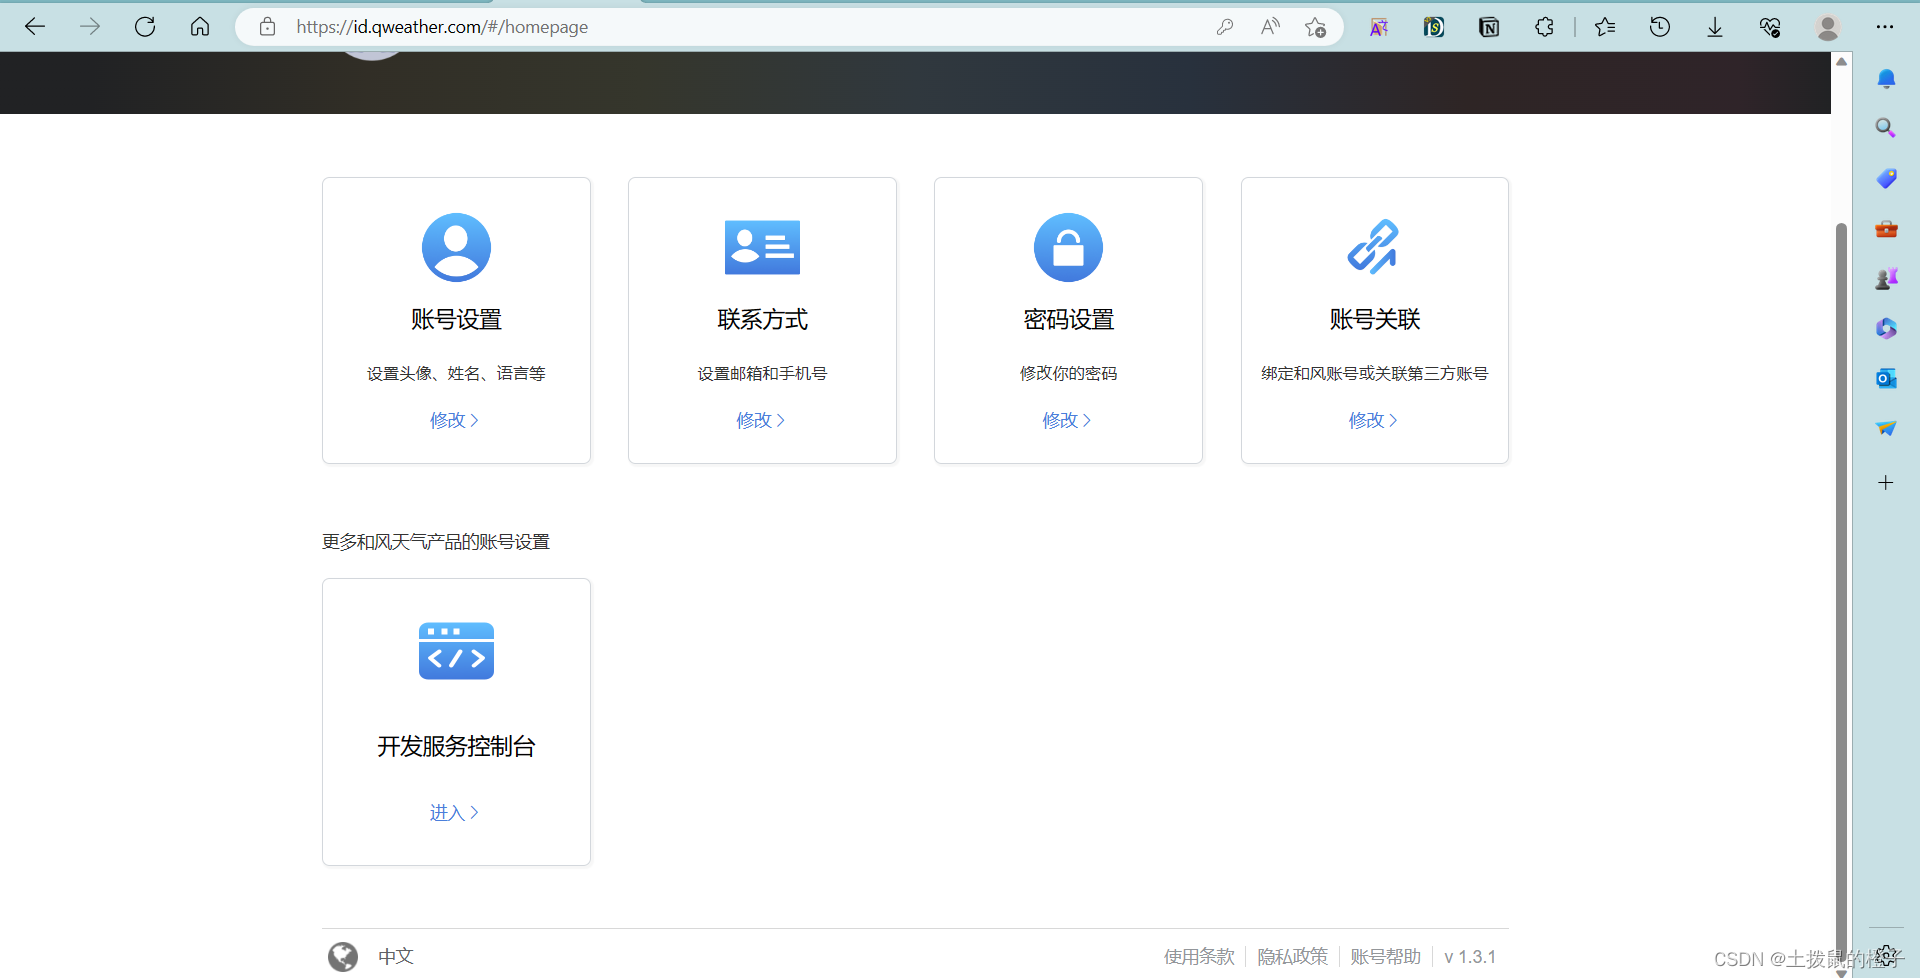Viewport: 1920px width, 978px height.
Task: Open the sidebar tools briefcase icon
Action: pos(1886,229)
